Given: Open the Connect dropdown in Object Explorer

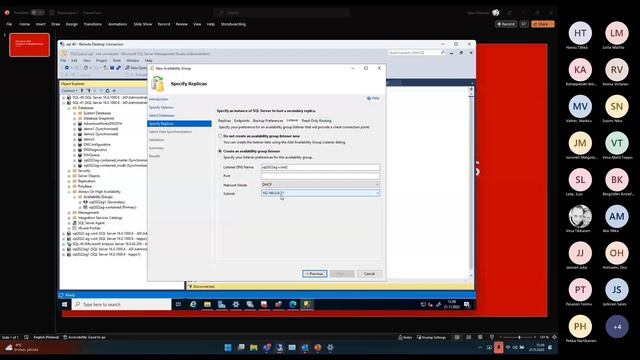Looking at the screenshot, I should 69,91.
